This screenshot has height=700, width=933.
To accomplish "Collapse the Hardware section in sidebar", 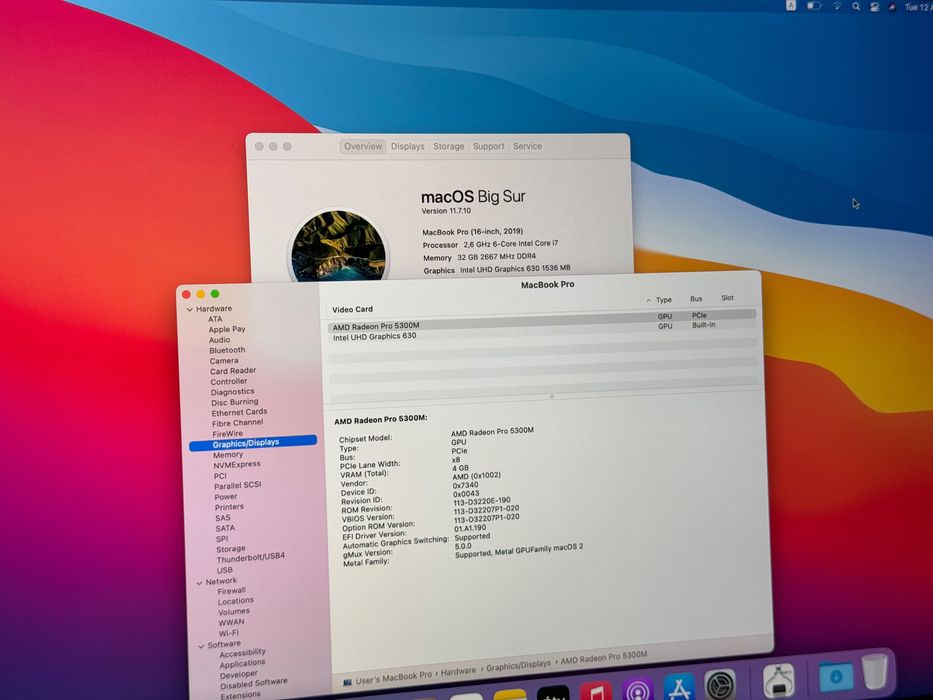I will click(x=190, y=310).
